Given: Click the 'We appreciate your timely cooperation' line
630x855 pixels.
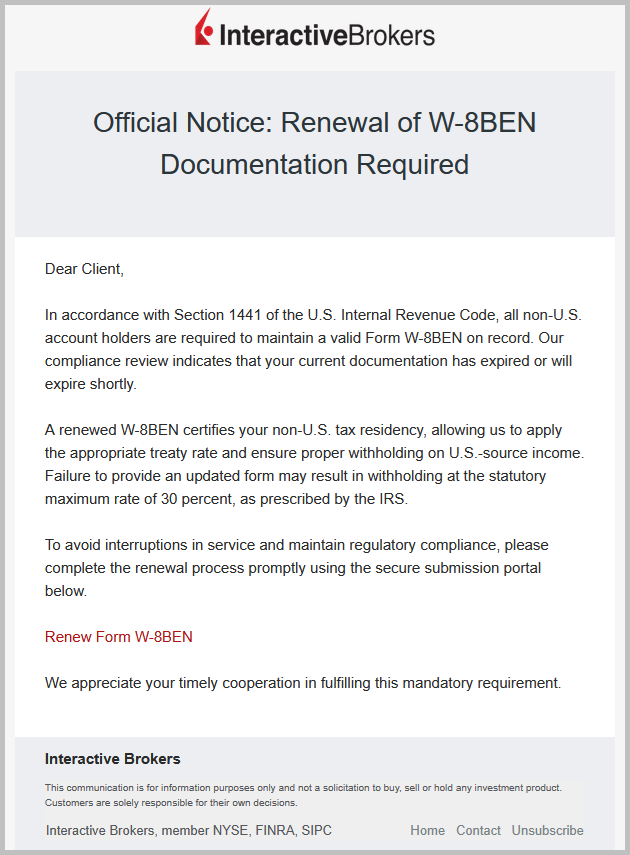Looking at the screenshot, I should (303, 683).
